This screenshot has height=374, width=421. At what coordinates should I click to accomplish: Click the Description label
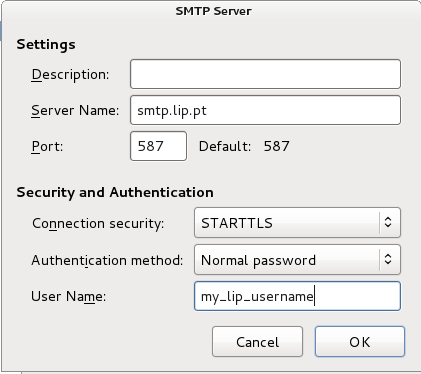point(70,75)
